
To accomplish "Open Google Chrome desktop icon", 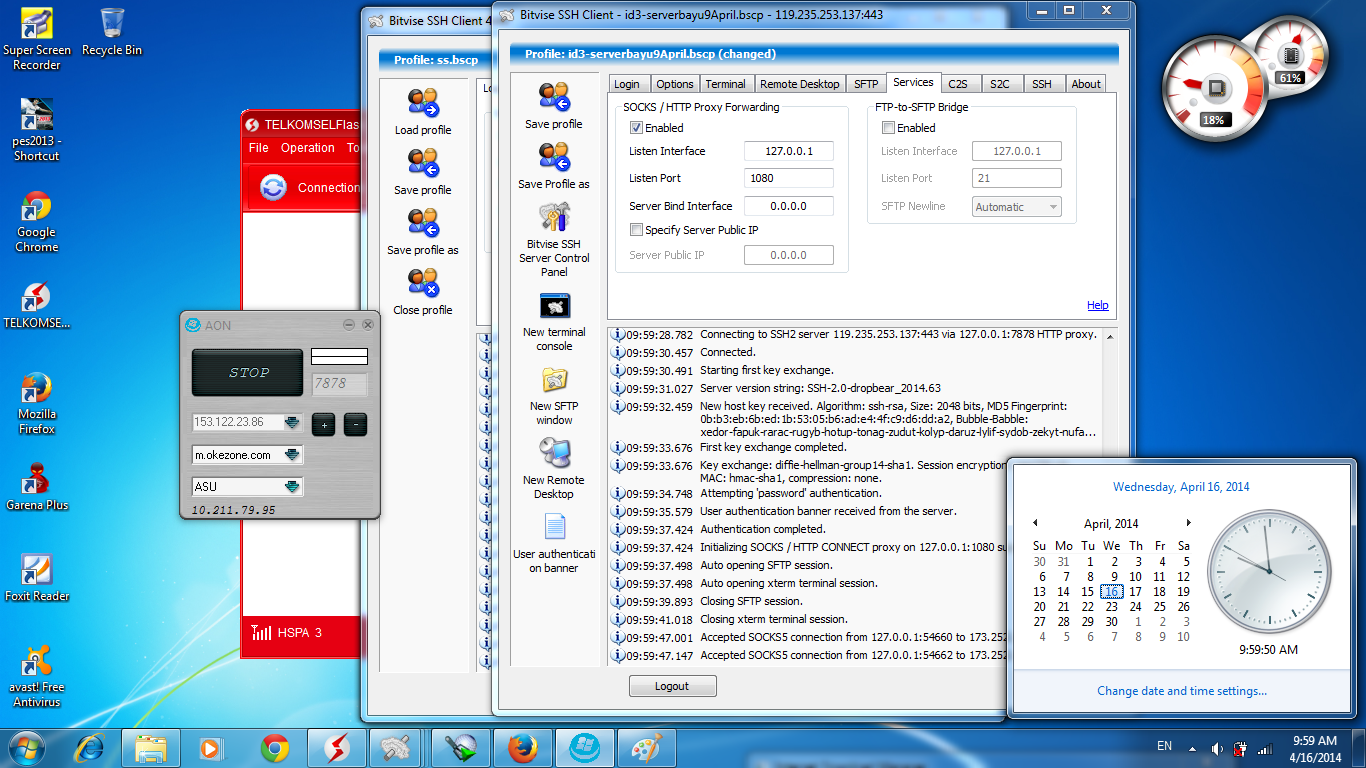I will pyautogui.click(x=37, y=222).
